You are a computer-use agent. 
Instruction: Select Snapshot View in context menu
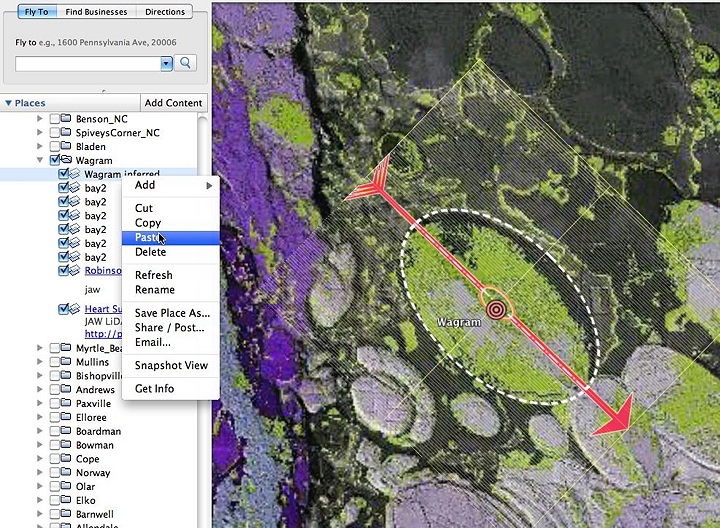(171, 365)
